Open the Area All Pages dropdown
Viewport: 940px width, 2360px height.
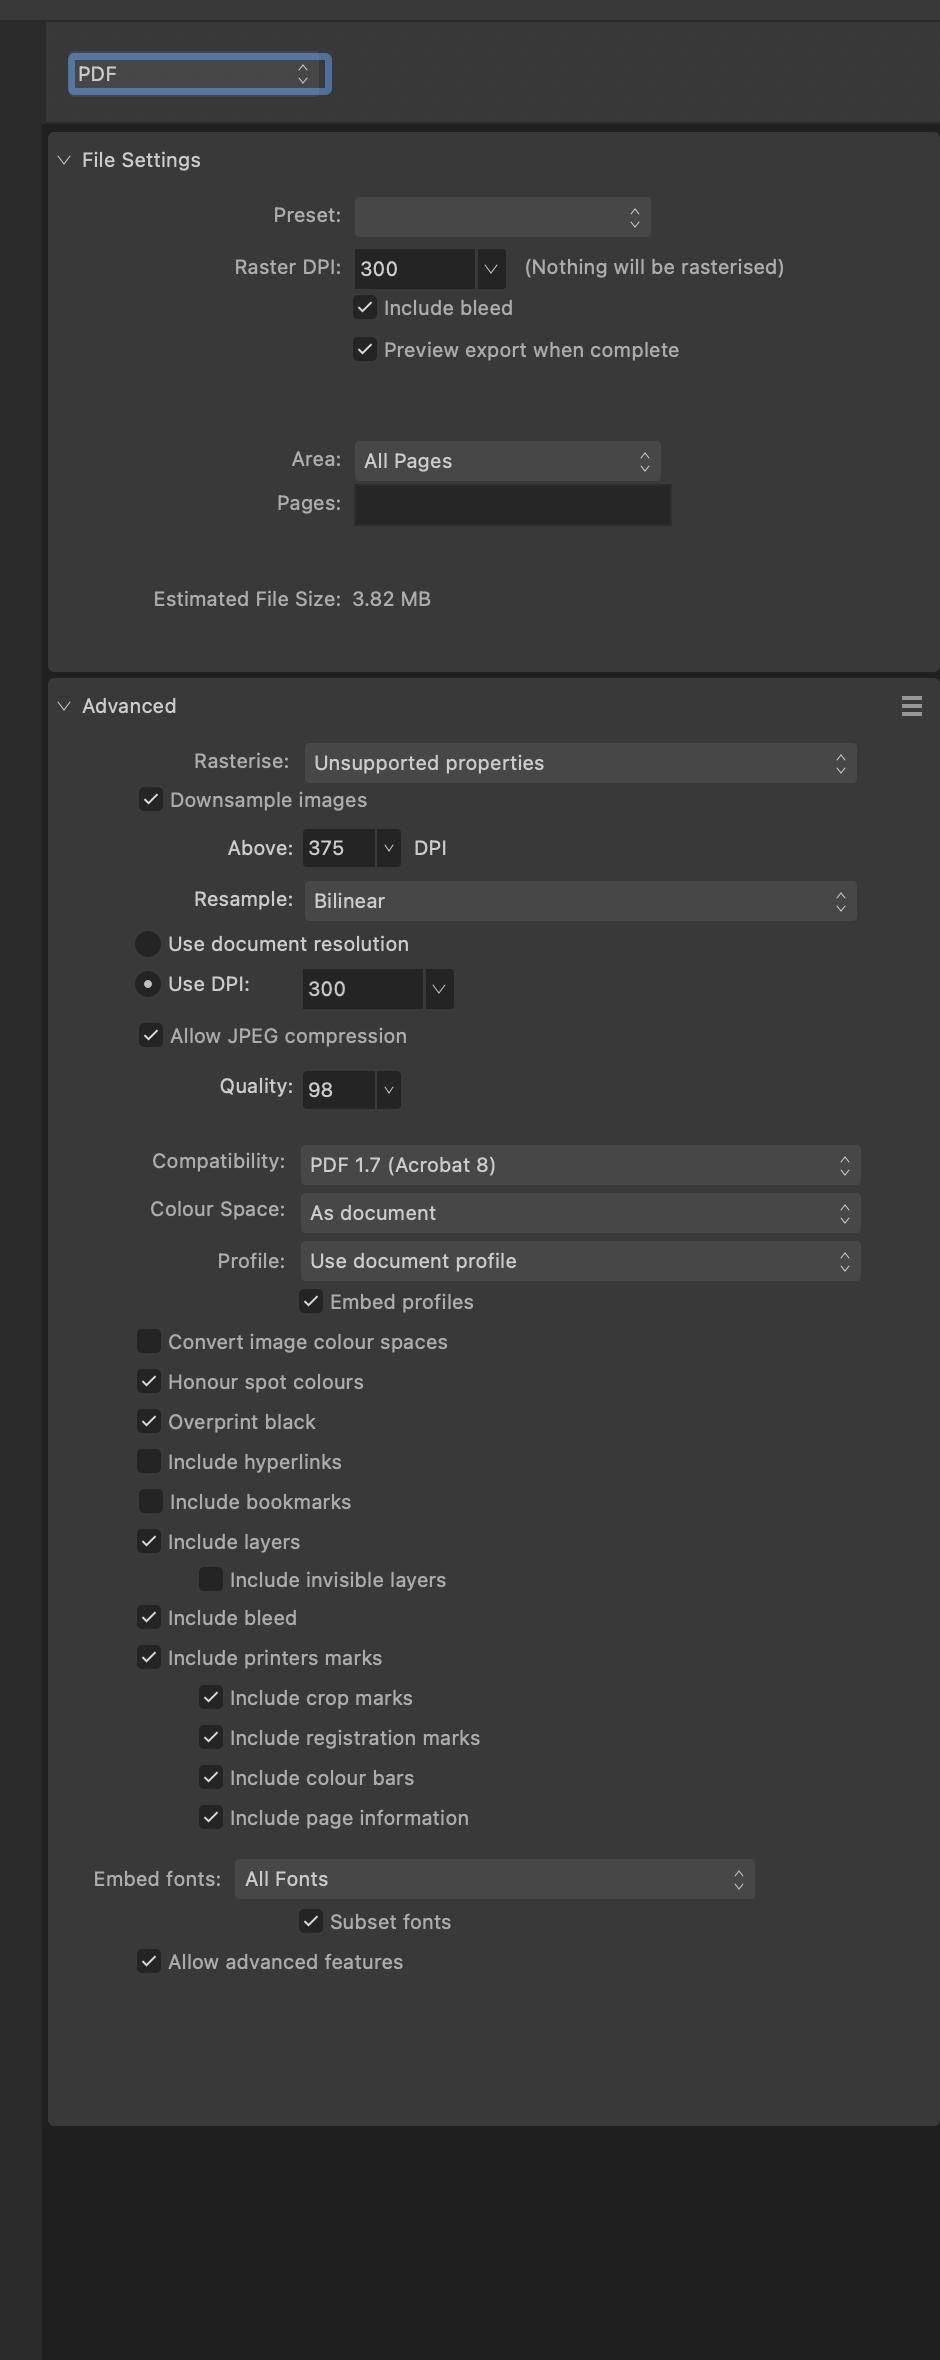[507, 461]
